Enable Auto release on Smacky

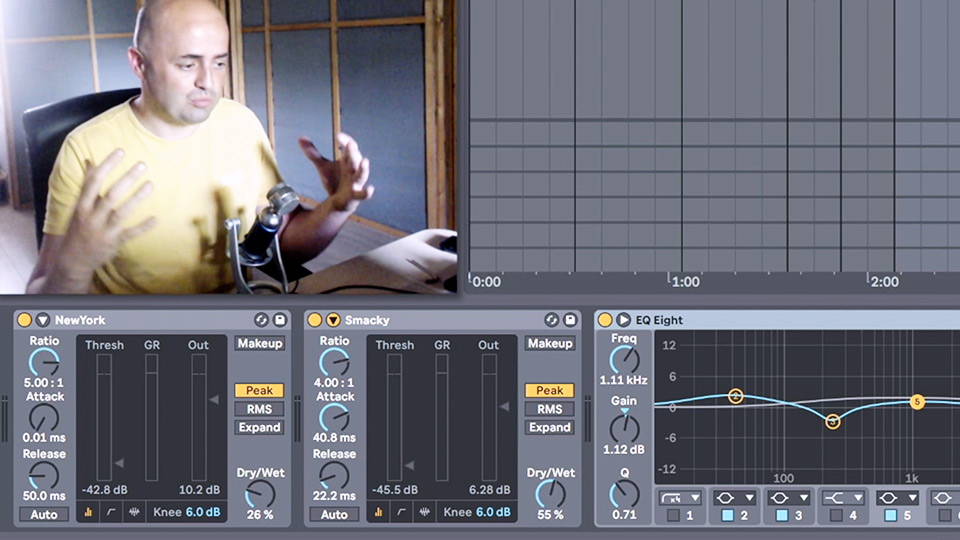334,514
